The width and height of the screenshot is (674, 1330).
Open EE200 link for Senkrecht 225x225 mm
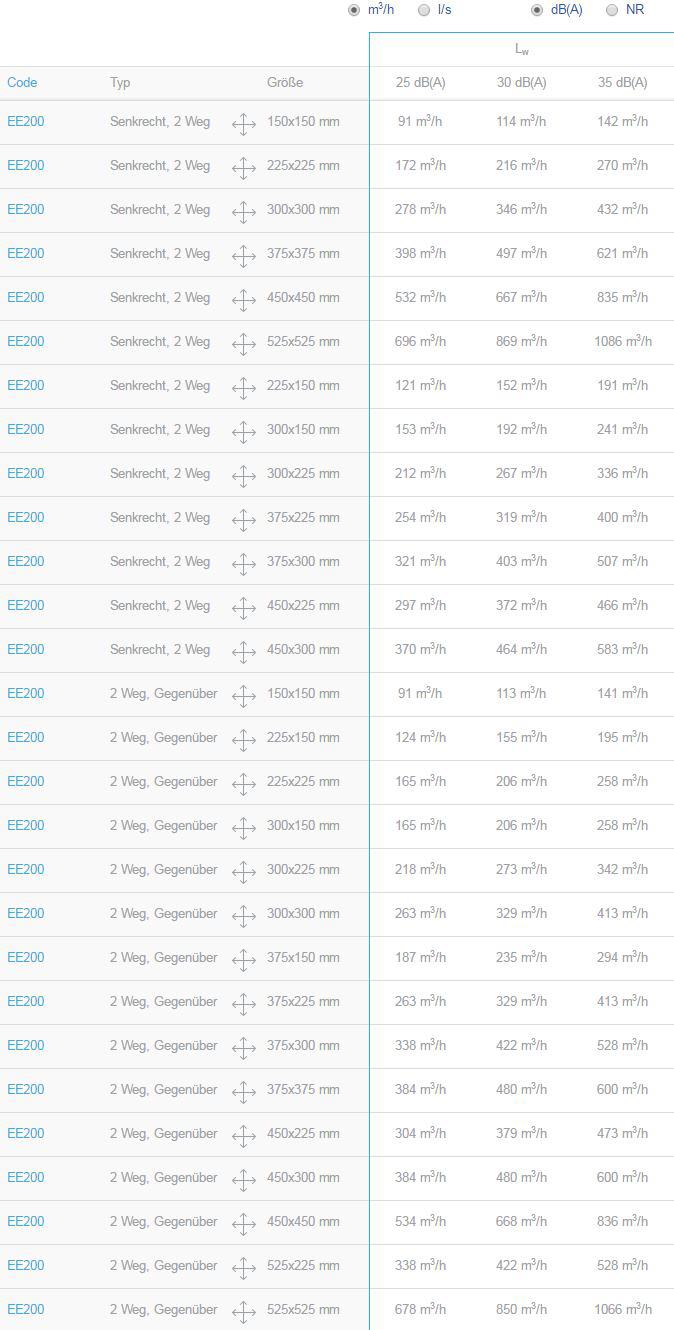coord(26,165)
